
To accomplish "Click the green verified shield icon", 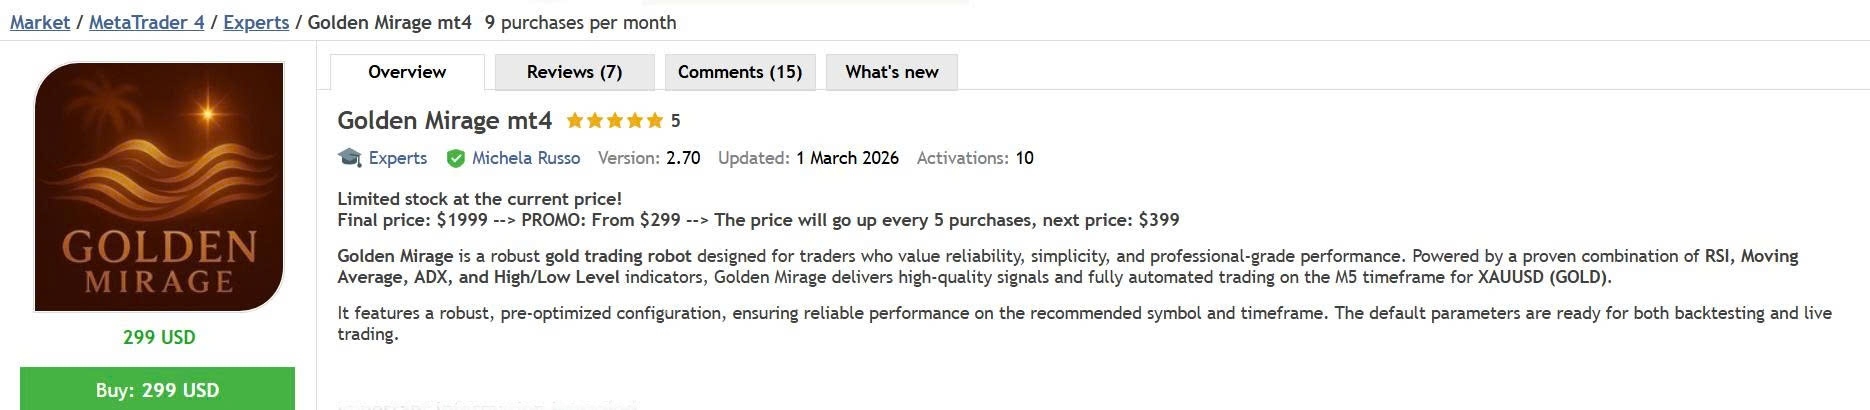I will click(456, 158).
